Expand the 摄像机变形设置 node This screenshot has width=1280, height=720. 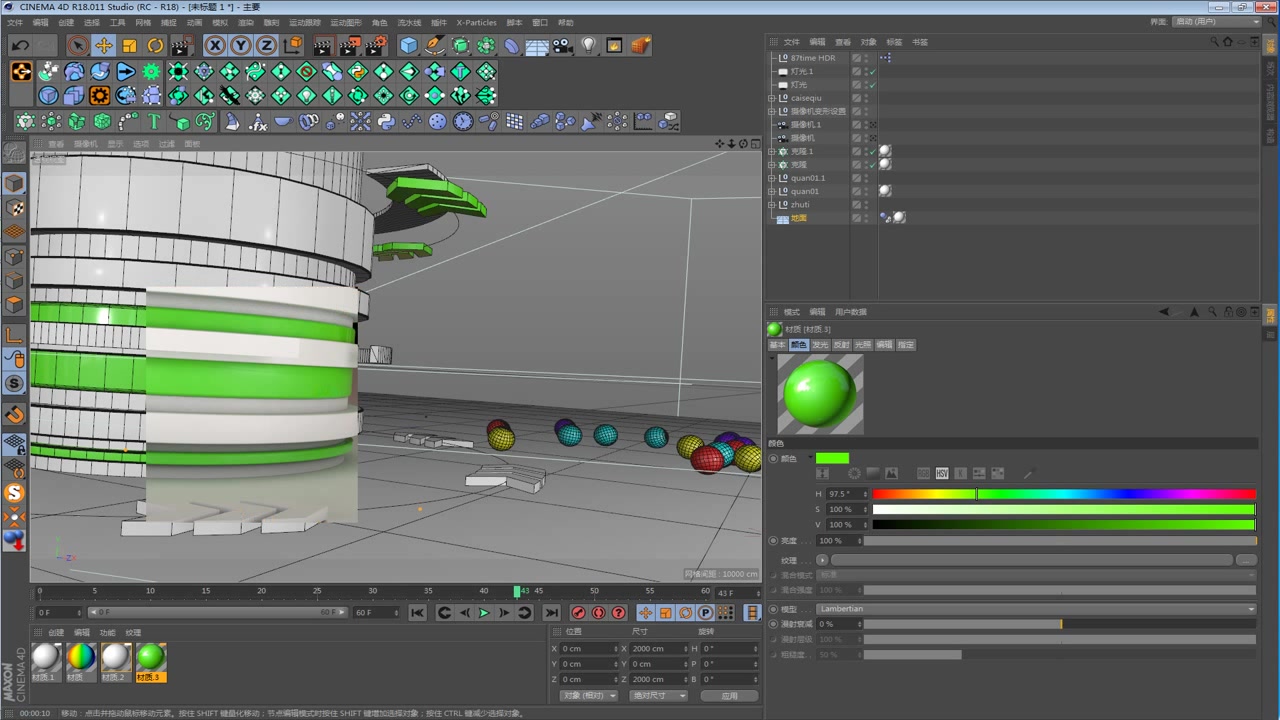pyautogui.click(x=771, y=111)
